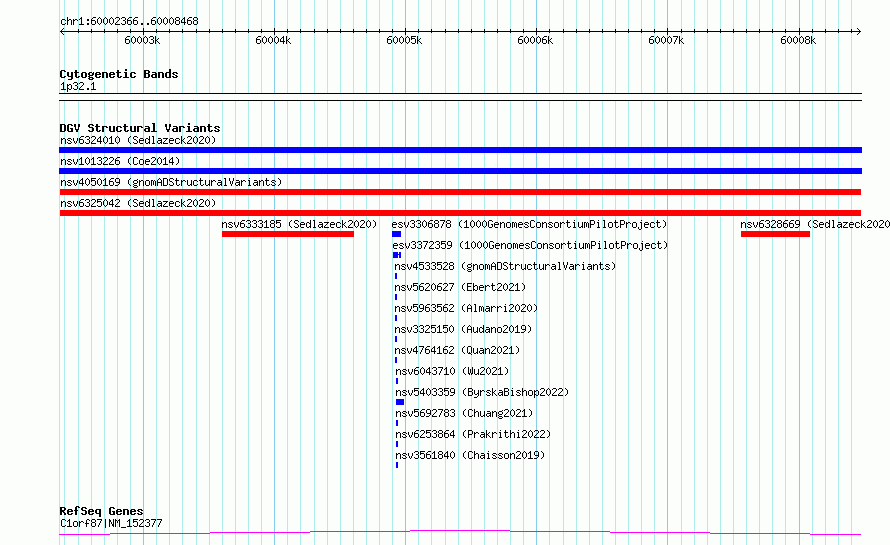This screenshot has height=545, width=890.
Task: Click the nsv6253864 (Prakrithi2022) label
Action: coord(473,434)
